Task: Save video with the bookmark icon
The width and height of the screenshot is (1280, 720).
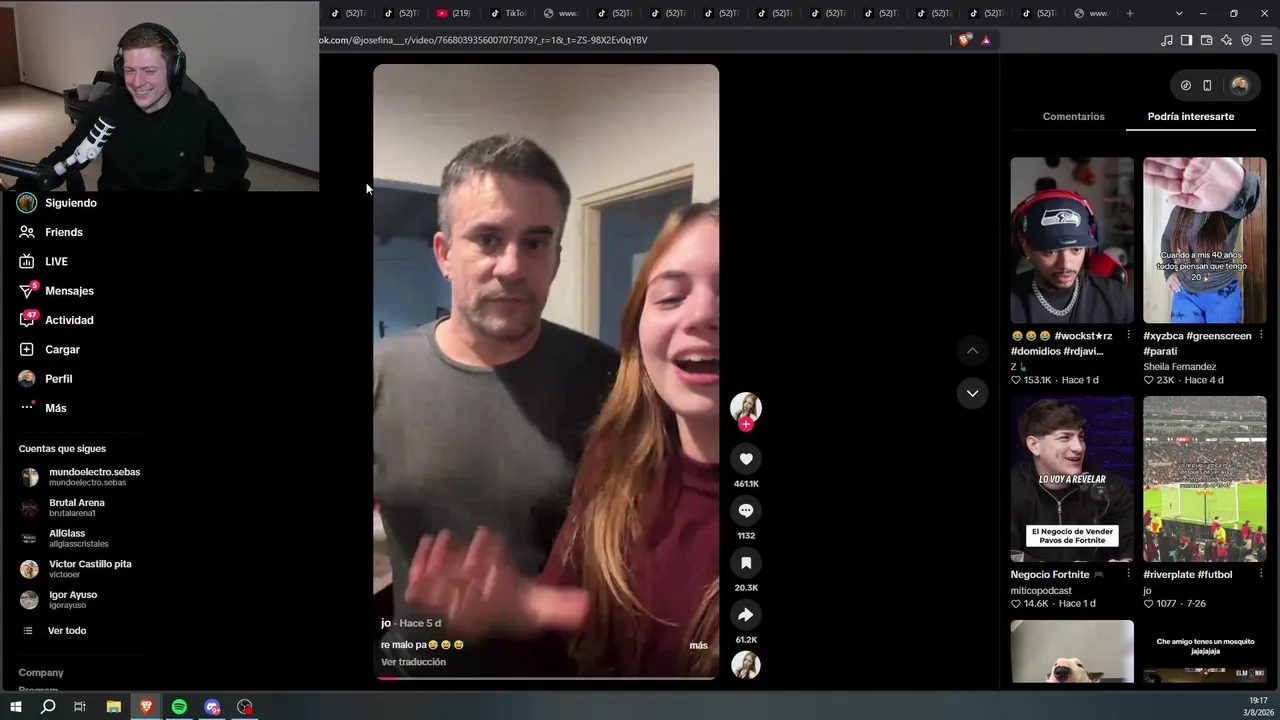Action: 746,563
